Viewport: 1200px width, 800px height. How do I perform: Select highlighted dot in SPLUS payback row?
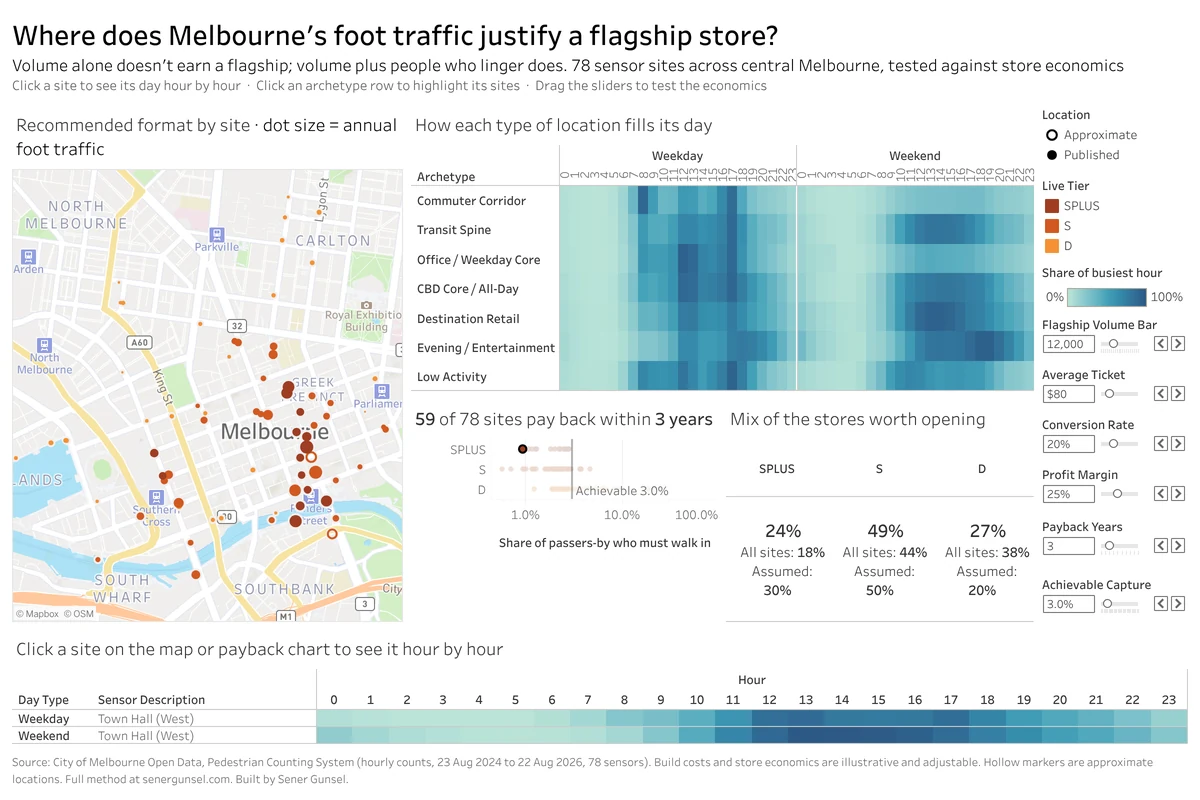pyautogui.click(x=523, y=450)
